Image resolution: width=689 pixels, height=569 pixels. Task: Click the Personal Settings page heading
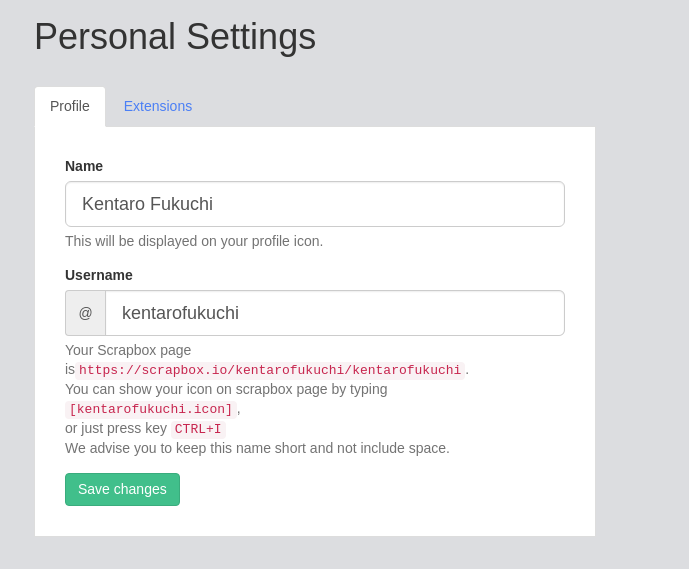(175, 37)
